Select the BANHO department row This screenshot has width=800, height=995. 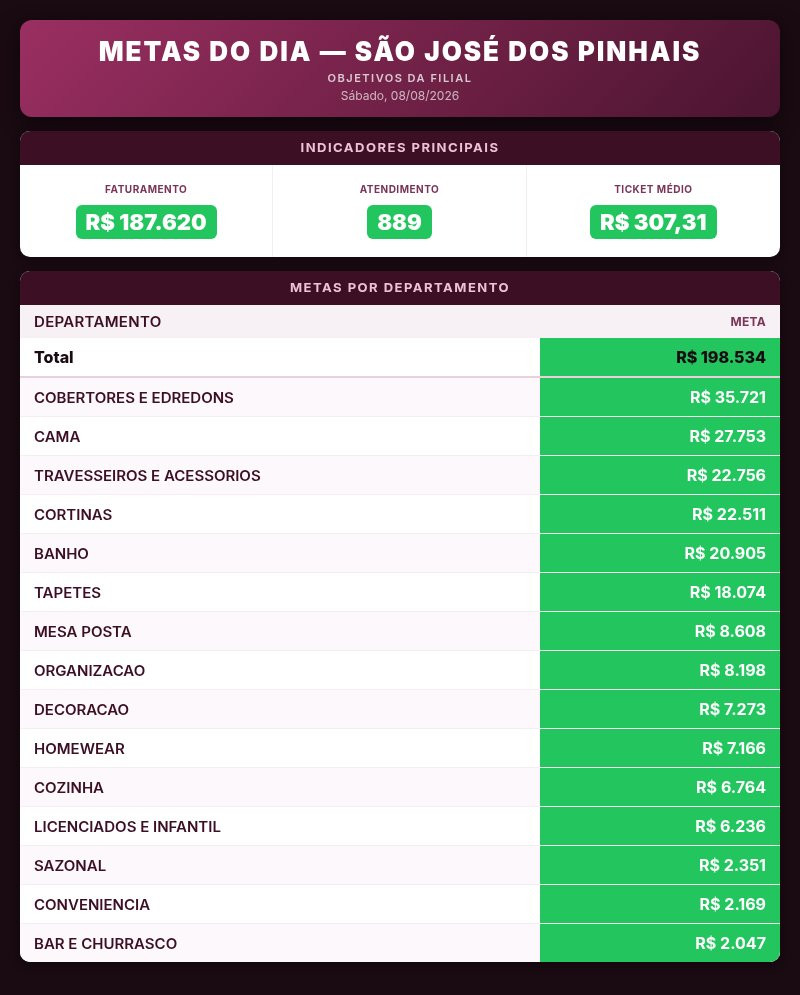click(x=400, y=553)
